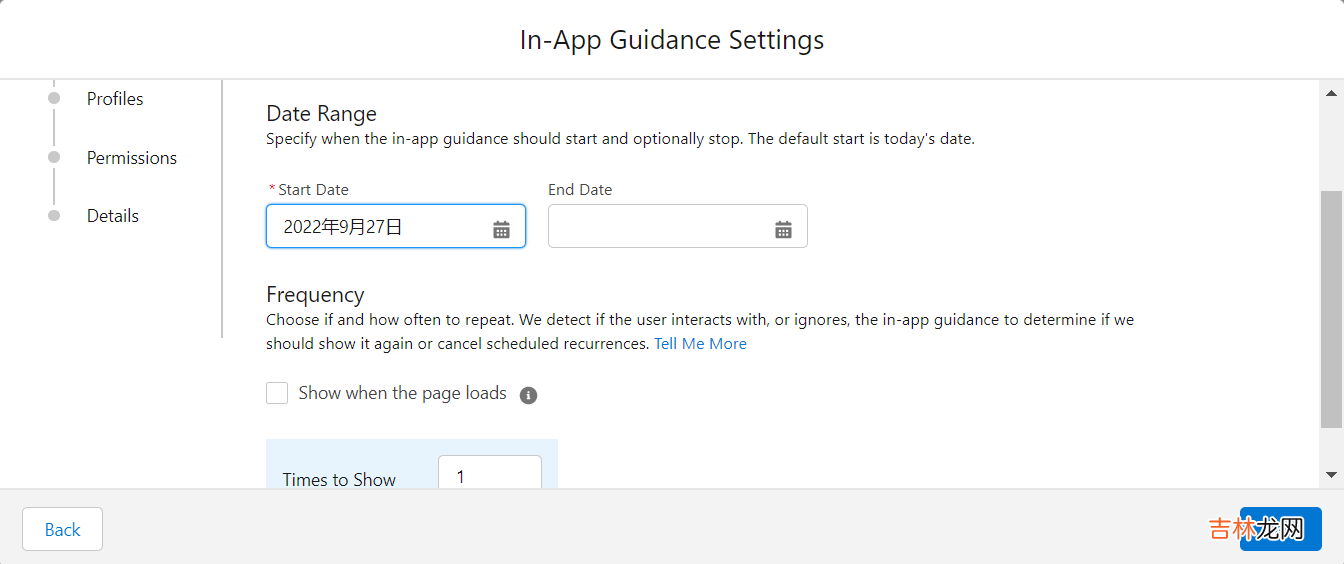Click the scrollbar up arrow
The height and width of the screenshot is (564, 1344).
tap(1331, 93)
